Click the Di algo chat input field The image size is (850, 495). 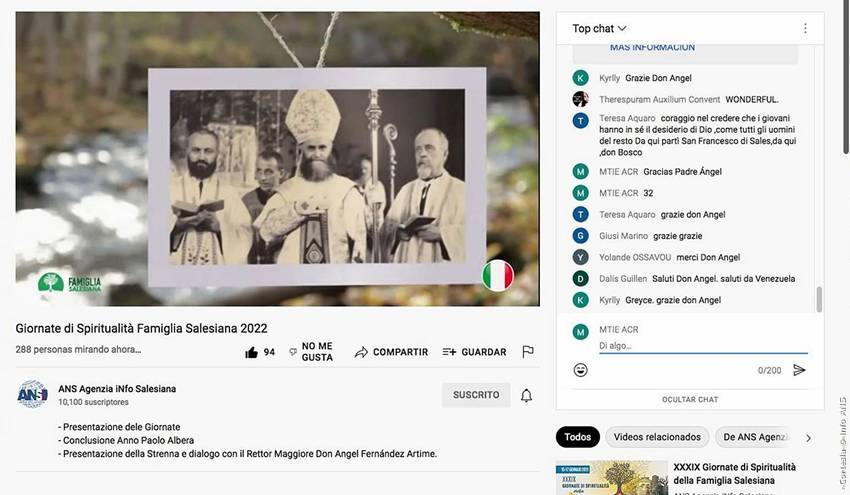point(703,345)
